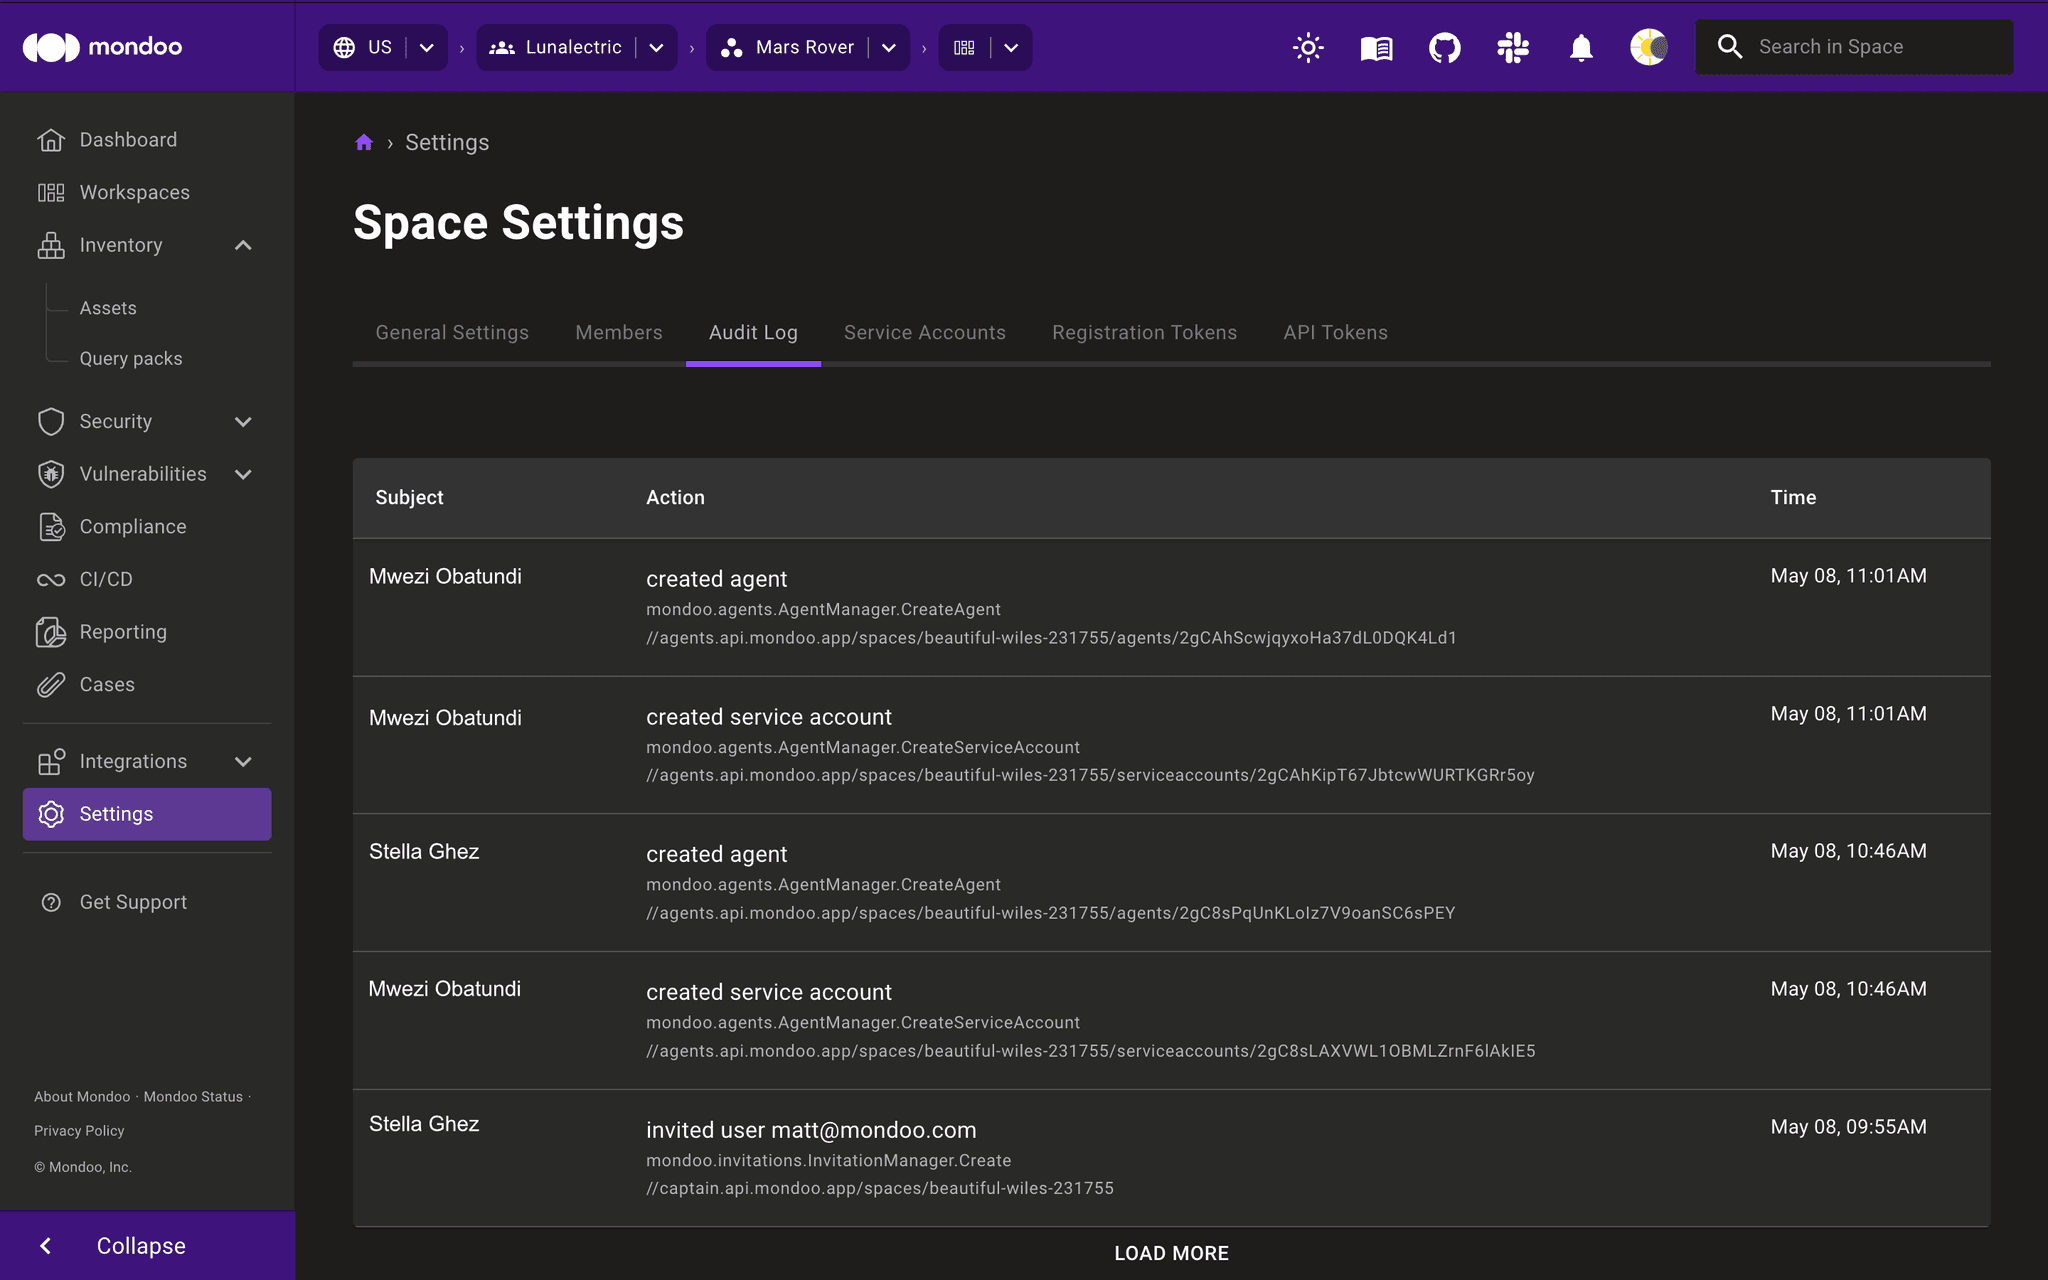
Task: Open the home breadcrumb icon
Action: 364,141
